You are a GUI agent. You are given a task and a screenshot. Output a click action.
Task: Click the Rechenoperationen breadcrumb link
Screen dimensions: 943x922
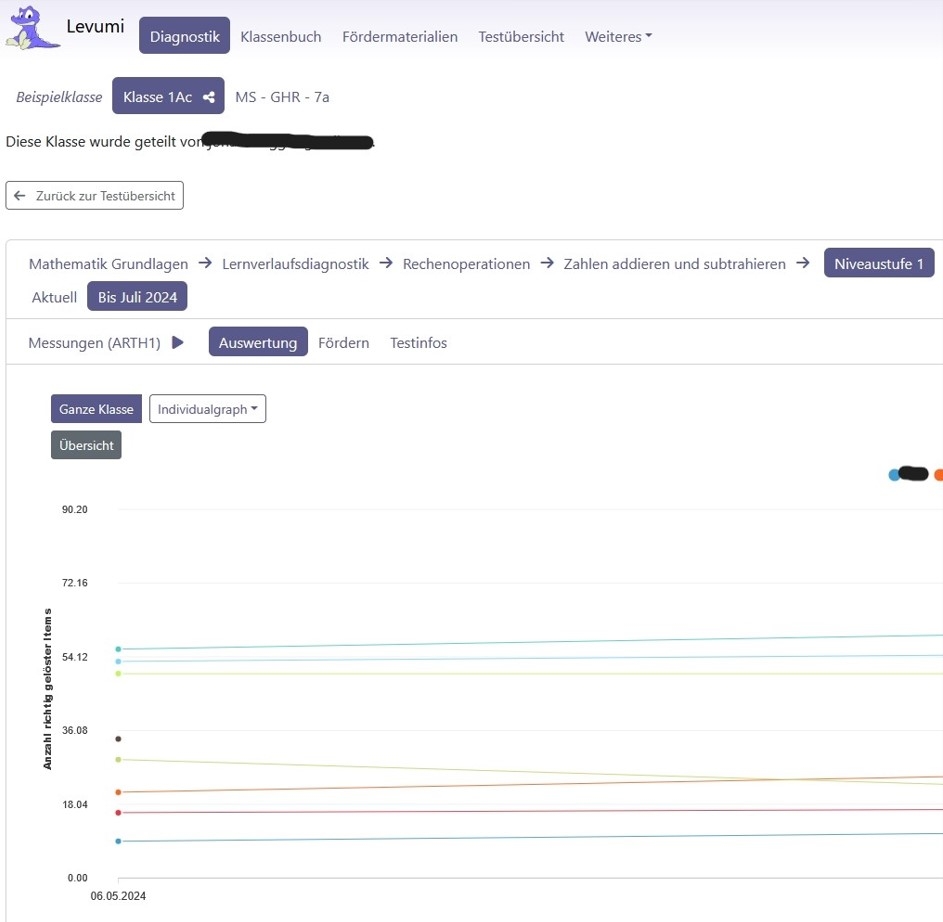(466, 264)
